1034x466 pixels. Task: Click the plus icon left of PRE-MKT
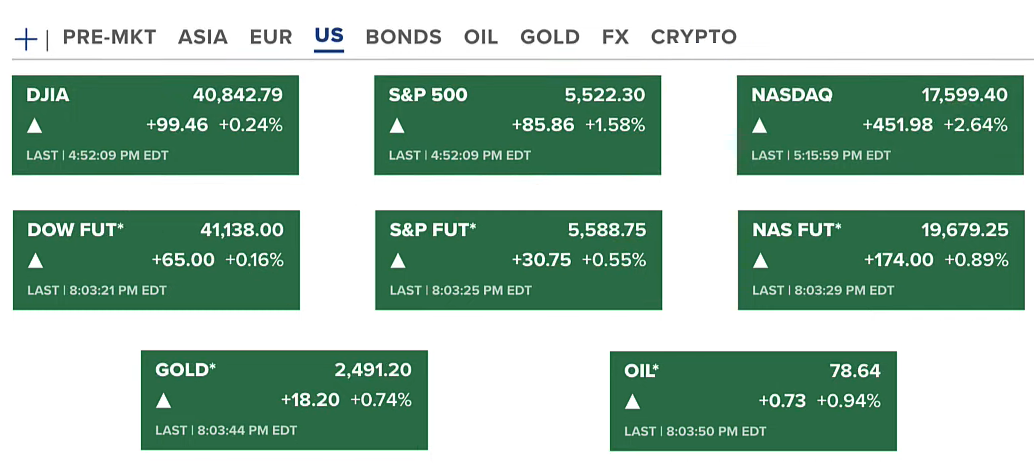click(26, 38)
